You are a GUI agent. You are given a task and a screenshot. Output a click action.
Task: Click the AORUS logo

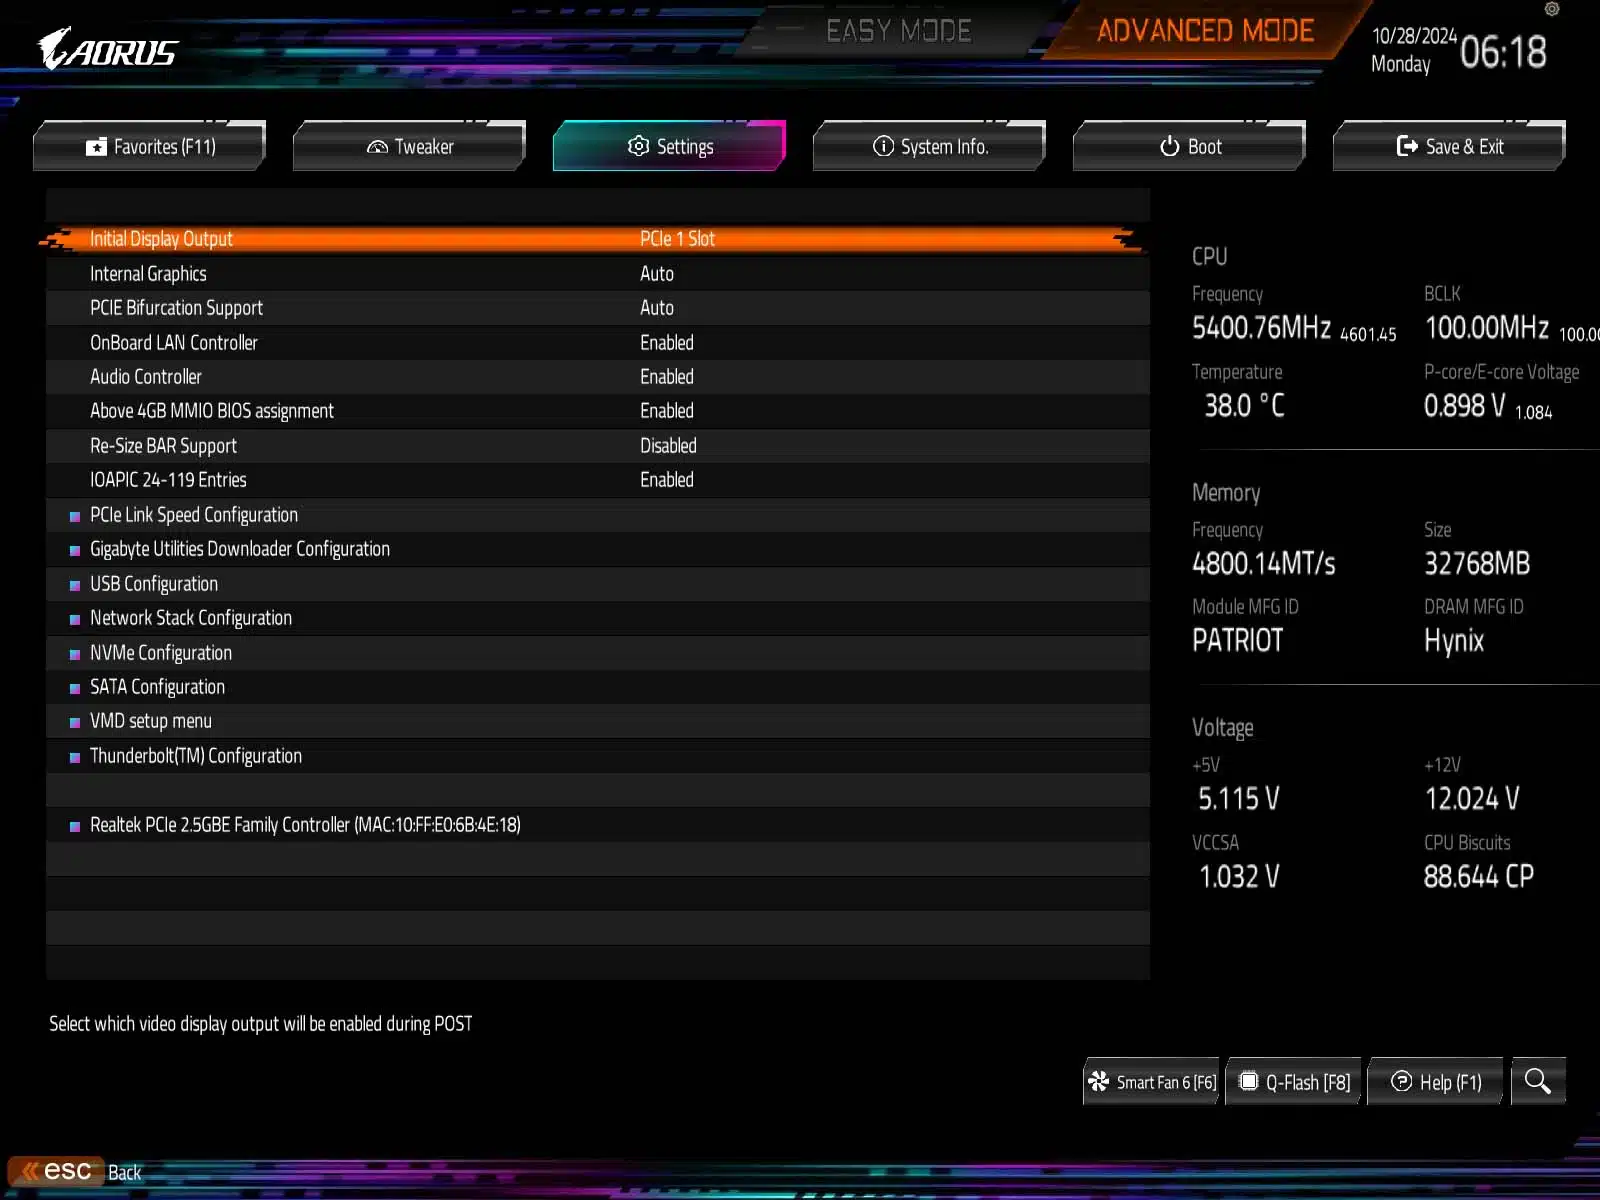point(108,49)
